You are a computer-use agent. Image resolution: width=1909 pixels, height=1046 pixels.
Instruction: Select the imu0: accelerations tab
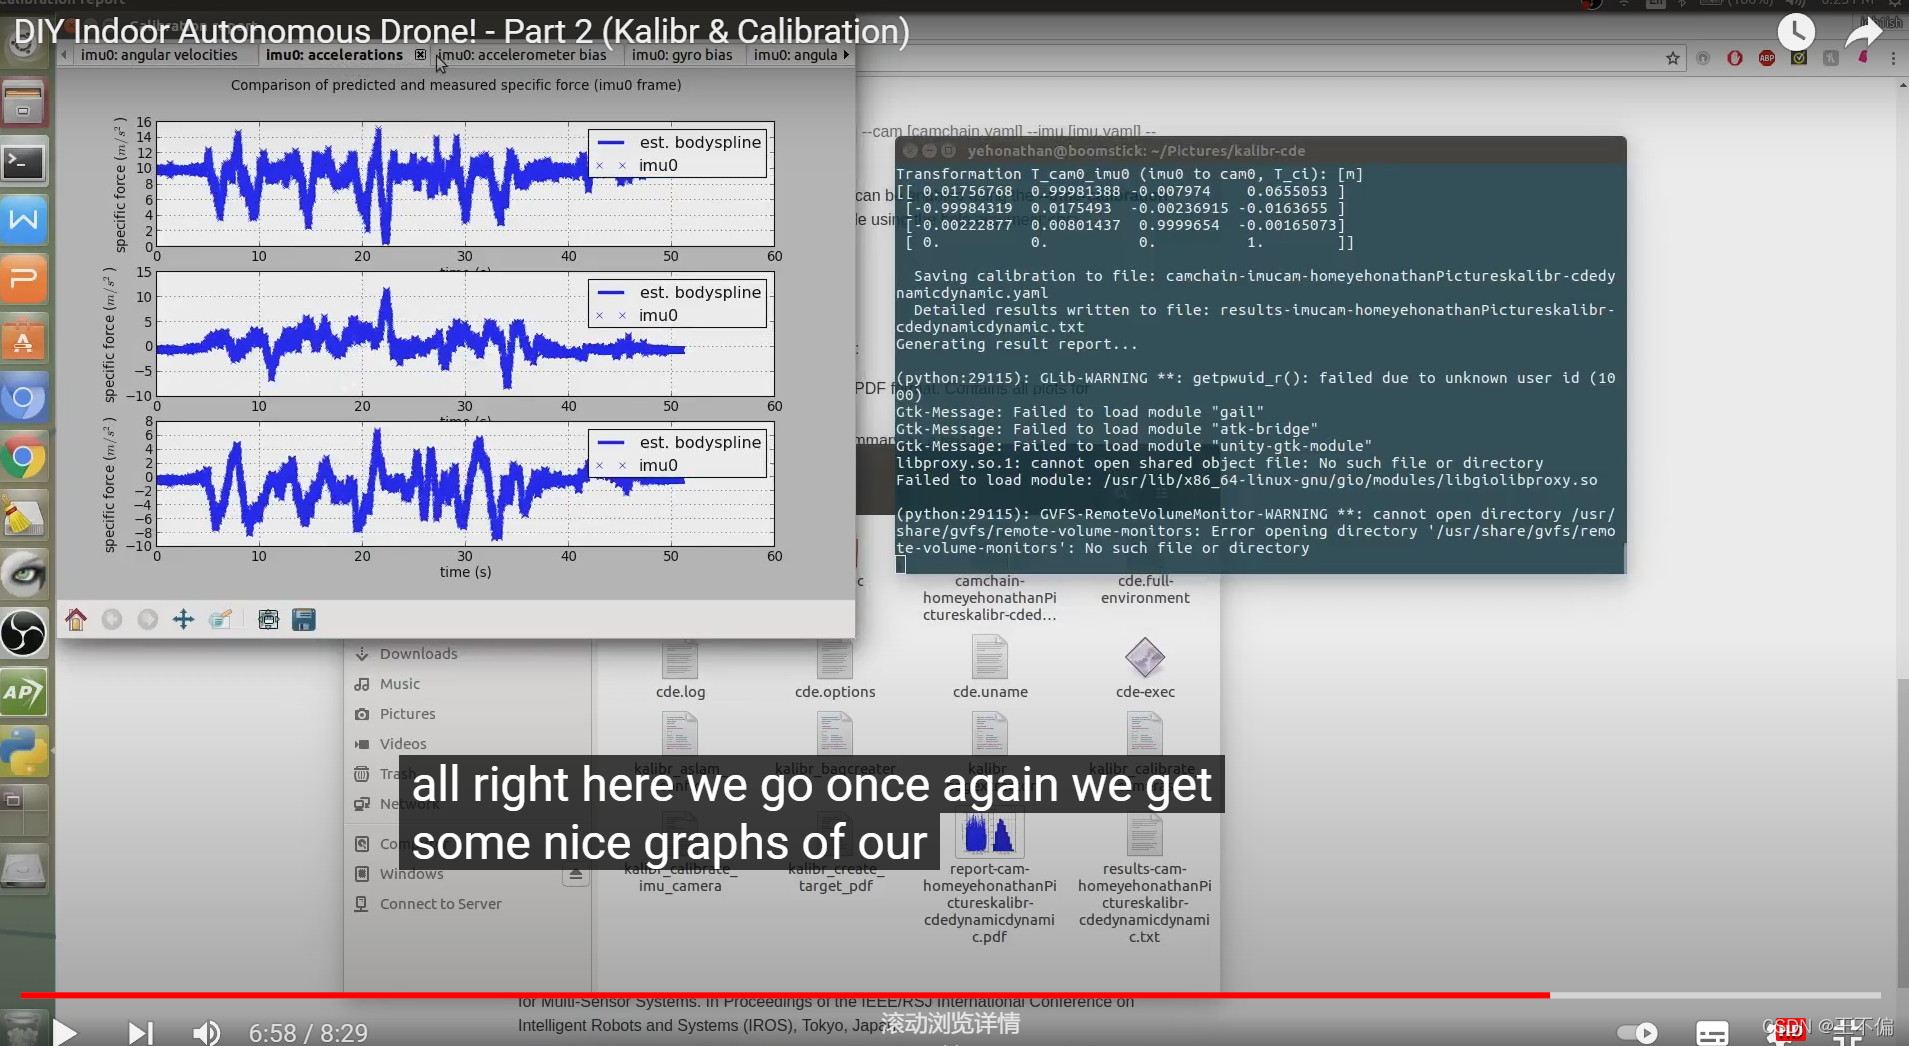click(334, 55)
